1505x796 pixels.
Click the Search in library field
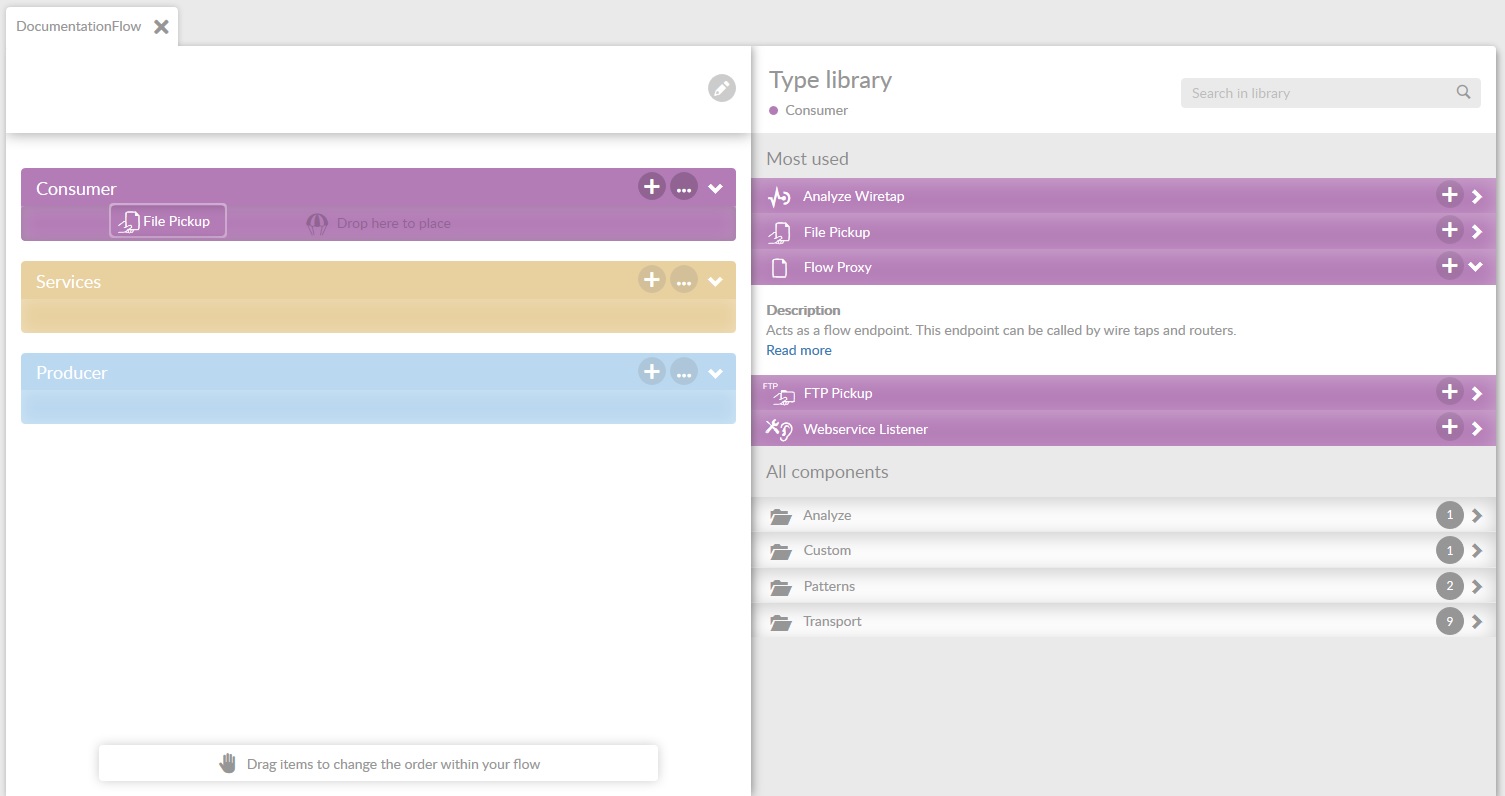(x=1315, y=93)
